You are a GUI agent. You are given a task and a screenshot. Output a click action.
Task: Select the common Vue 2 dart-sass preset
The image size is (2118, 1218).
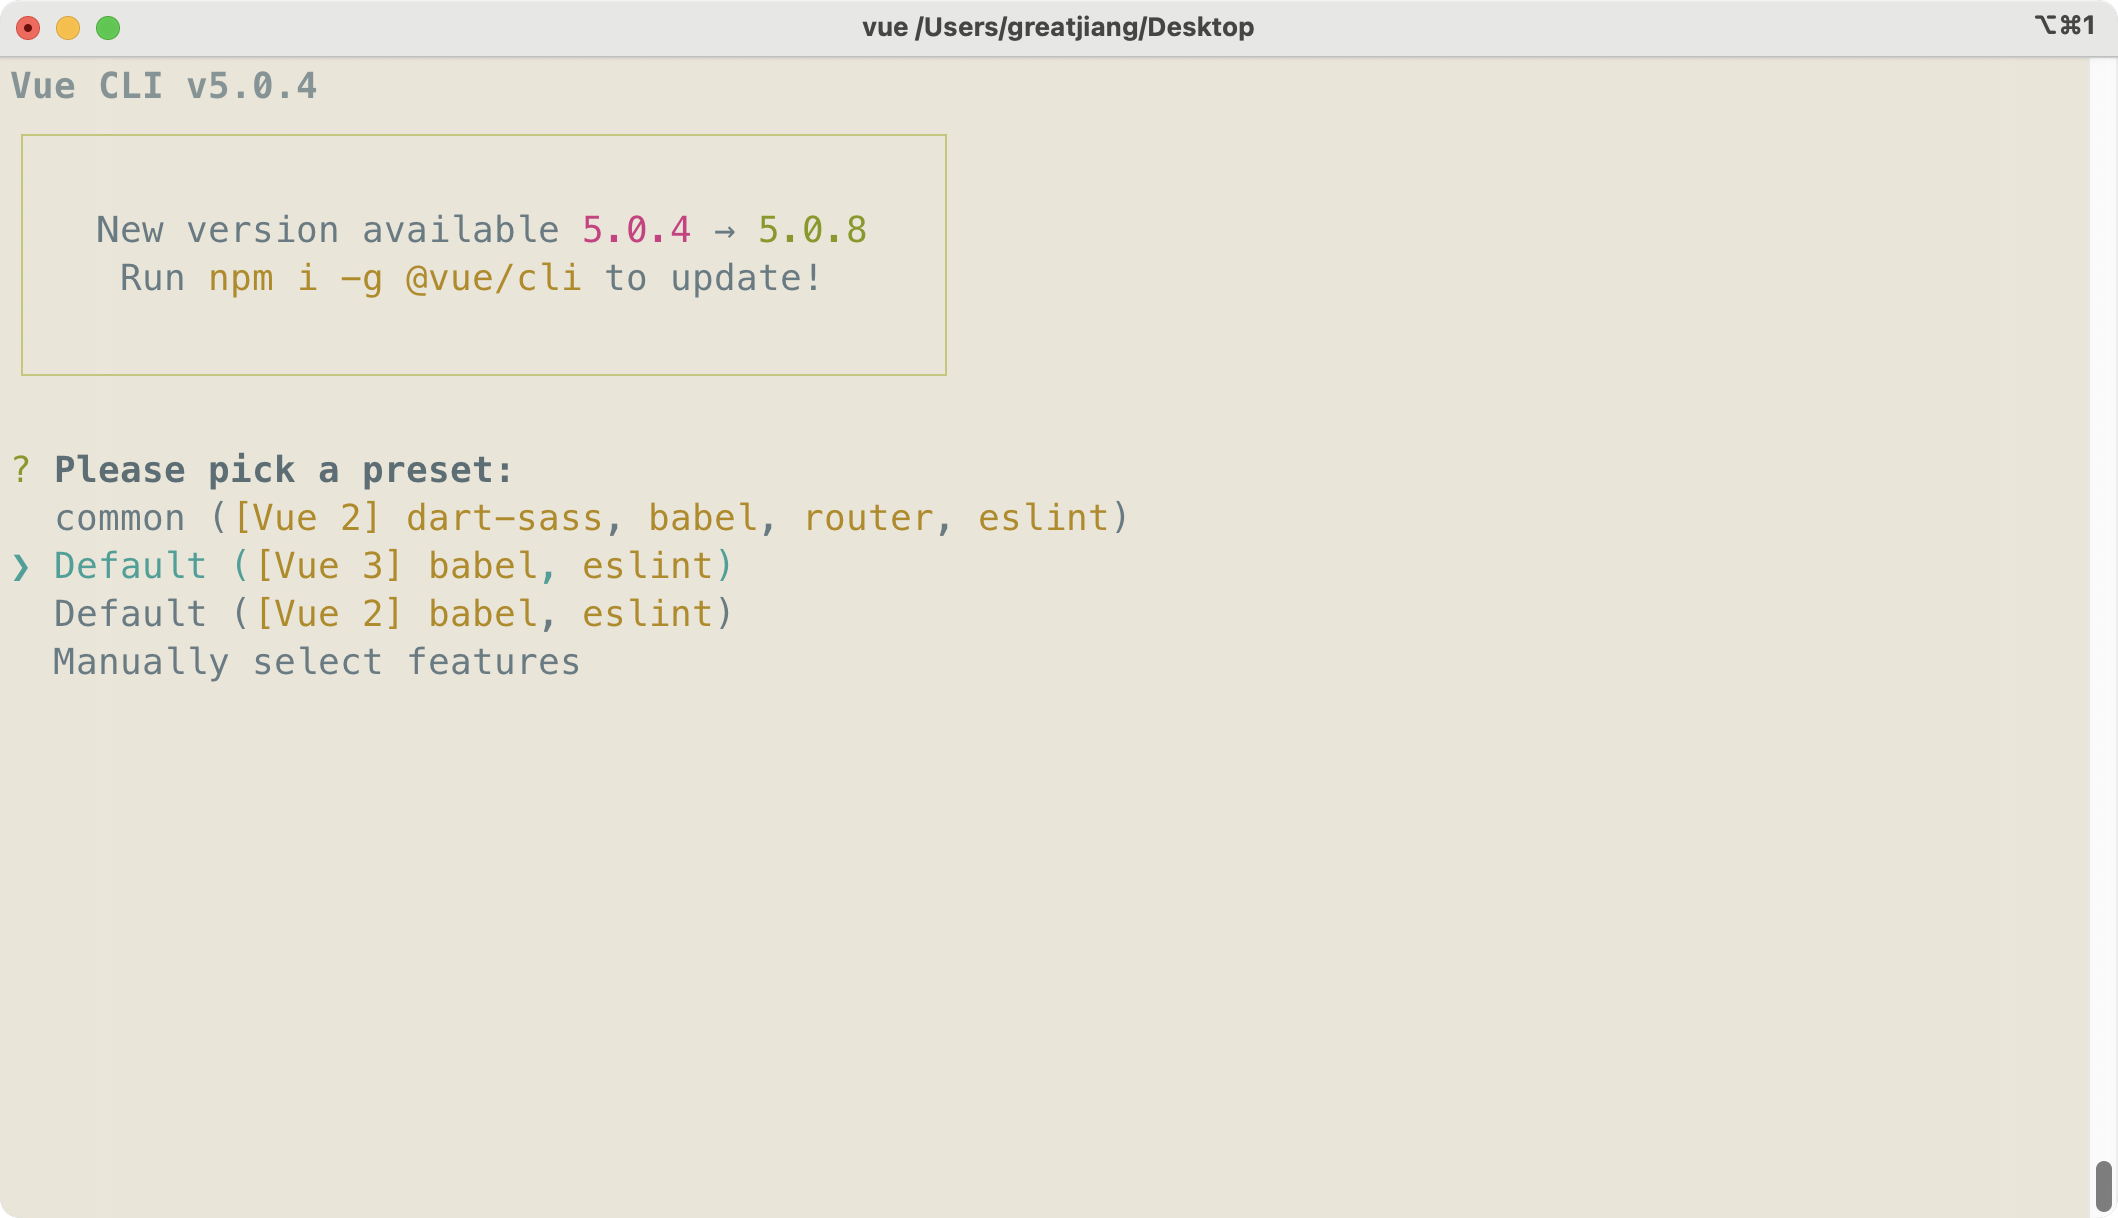click(591, 518)
